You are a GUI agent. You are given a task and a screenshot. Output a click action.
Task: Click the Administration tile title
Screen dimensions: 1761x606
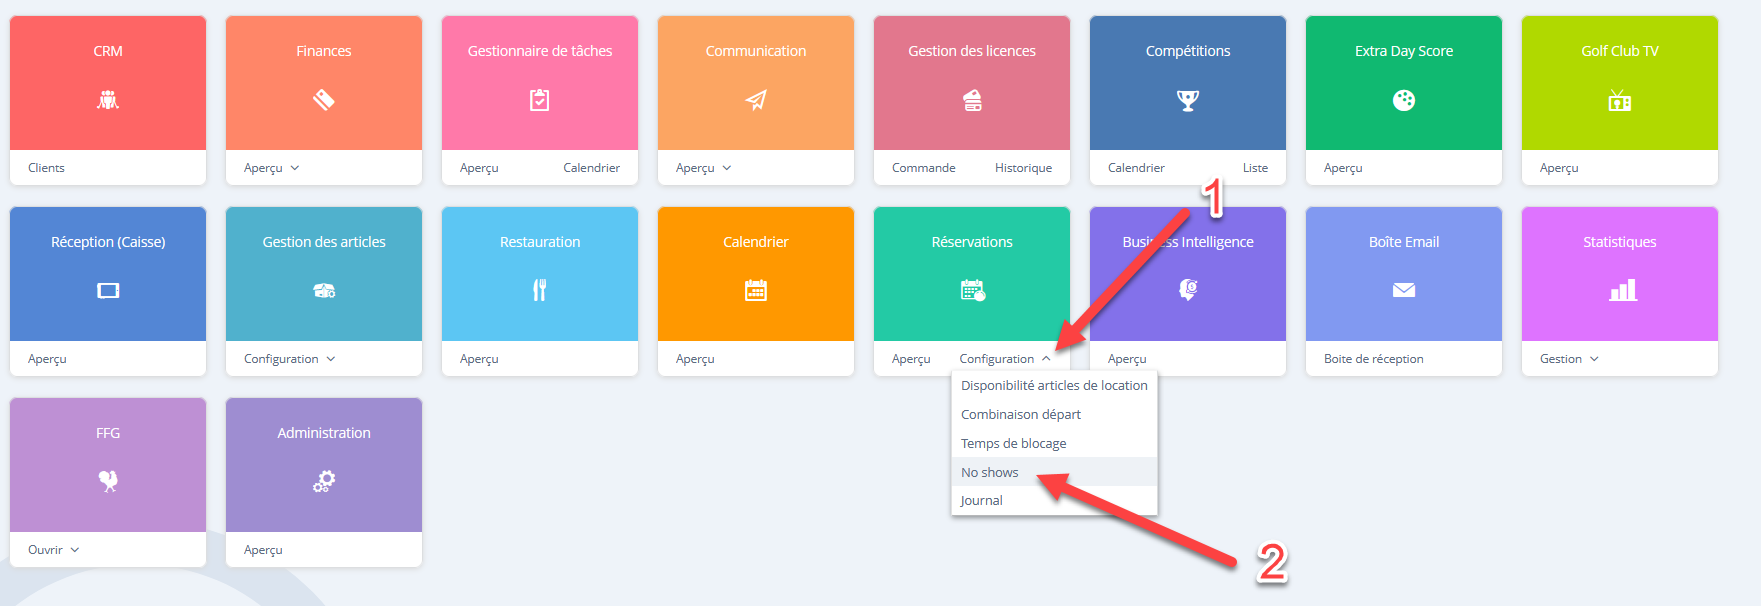coord(324,433)
